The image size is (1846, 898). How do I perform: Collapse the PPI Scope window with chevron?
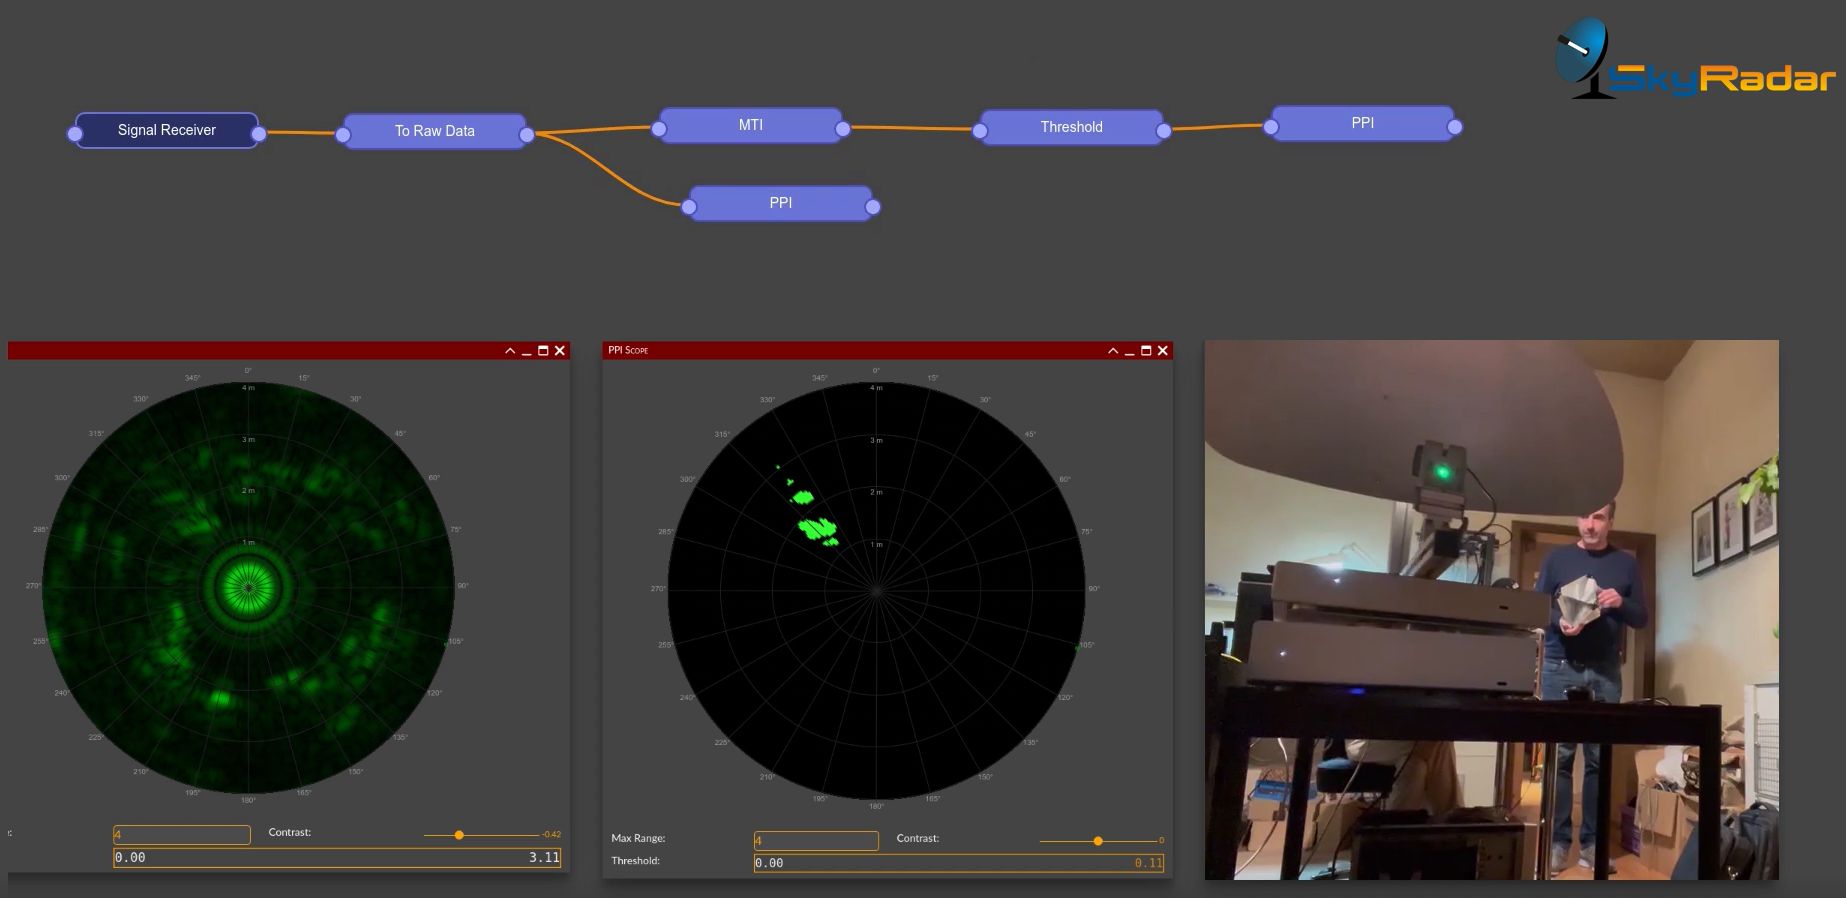tap(1113, 351)
